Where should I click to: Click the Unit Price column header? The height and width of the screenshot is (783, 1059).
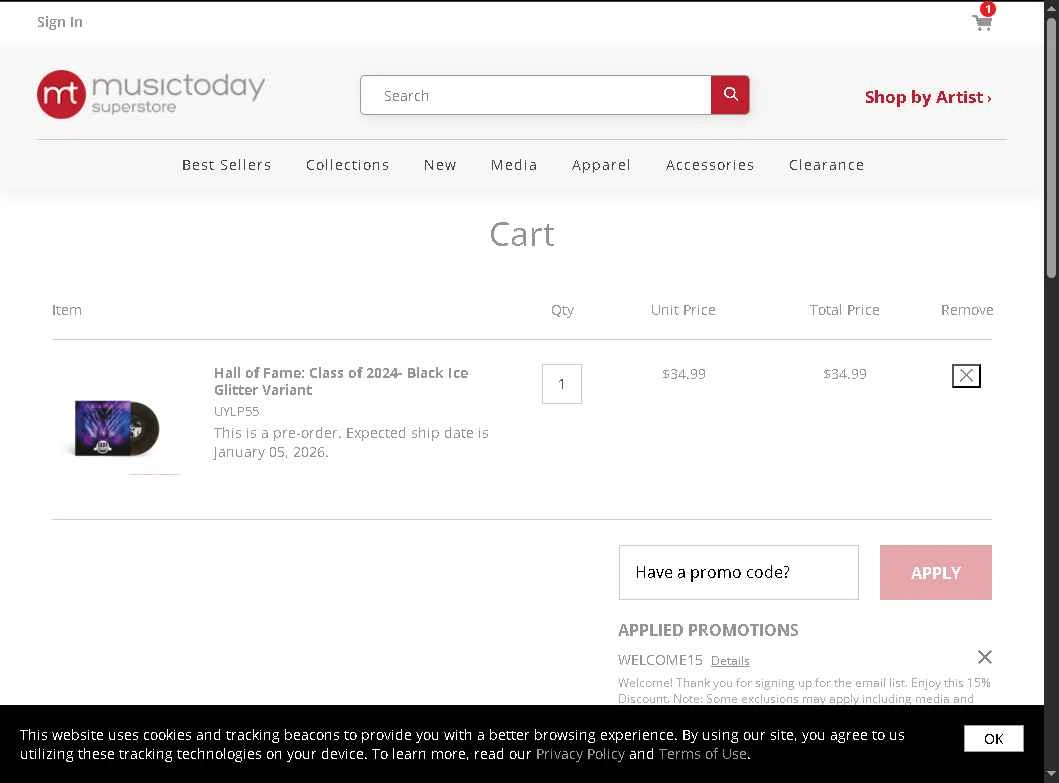[x=683, y=310]
